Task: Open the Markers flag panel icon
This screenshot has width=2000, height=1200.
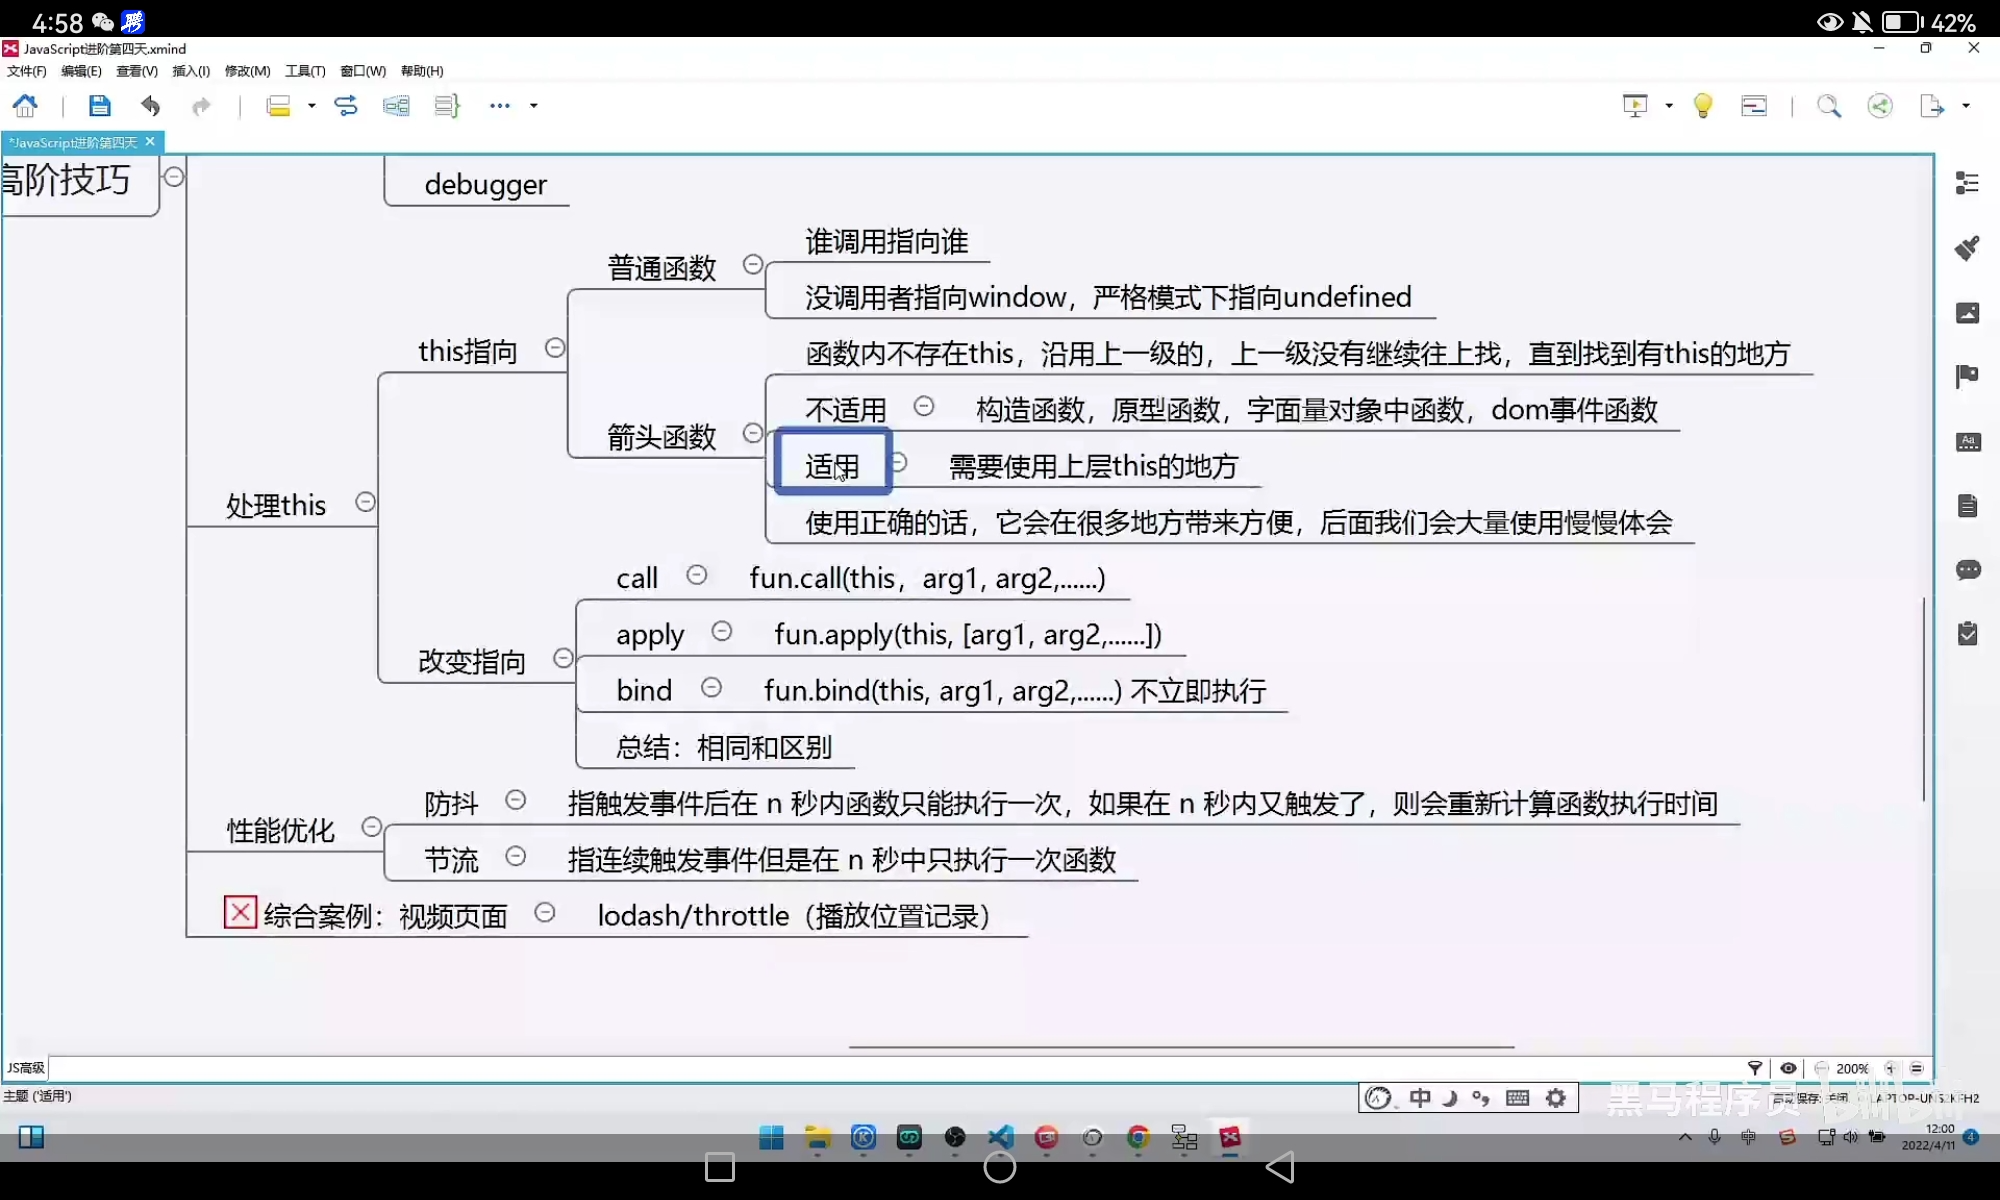Action: pyautogui.click(x=1967, y=376)
